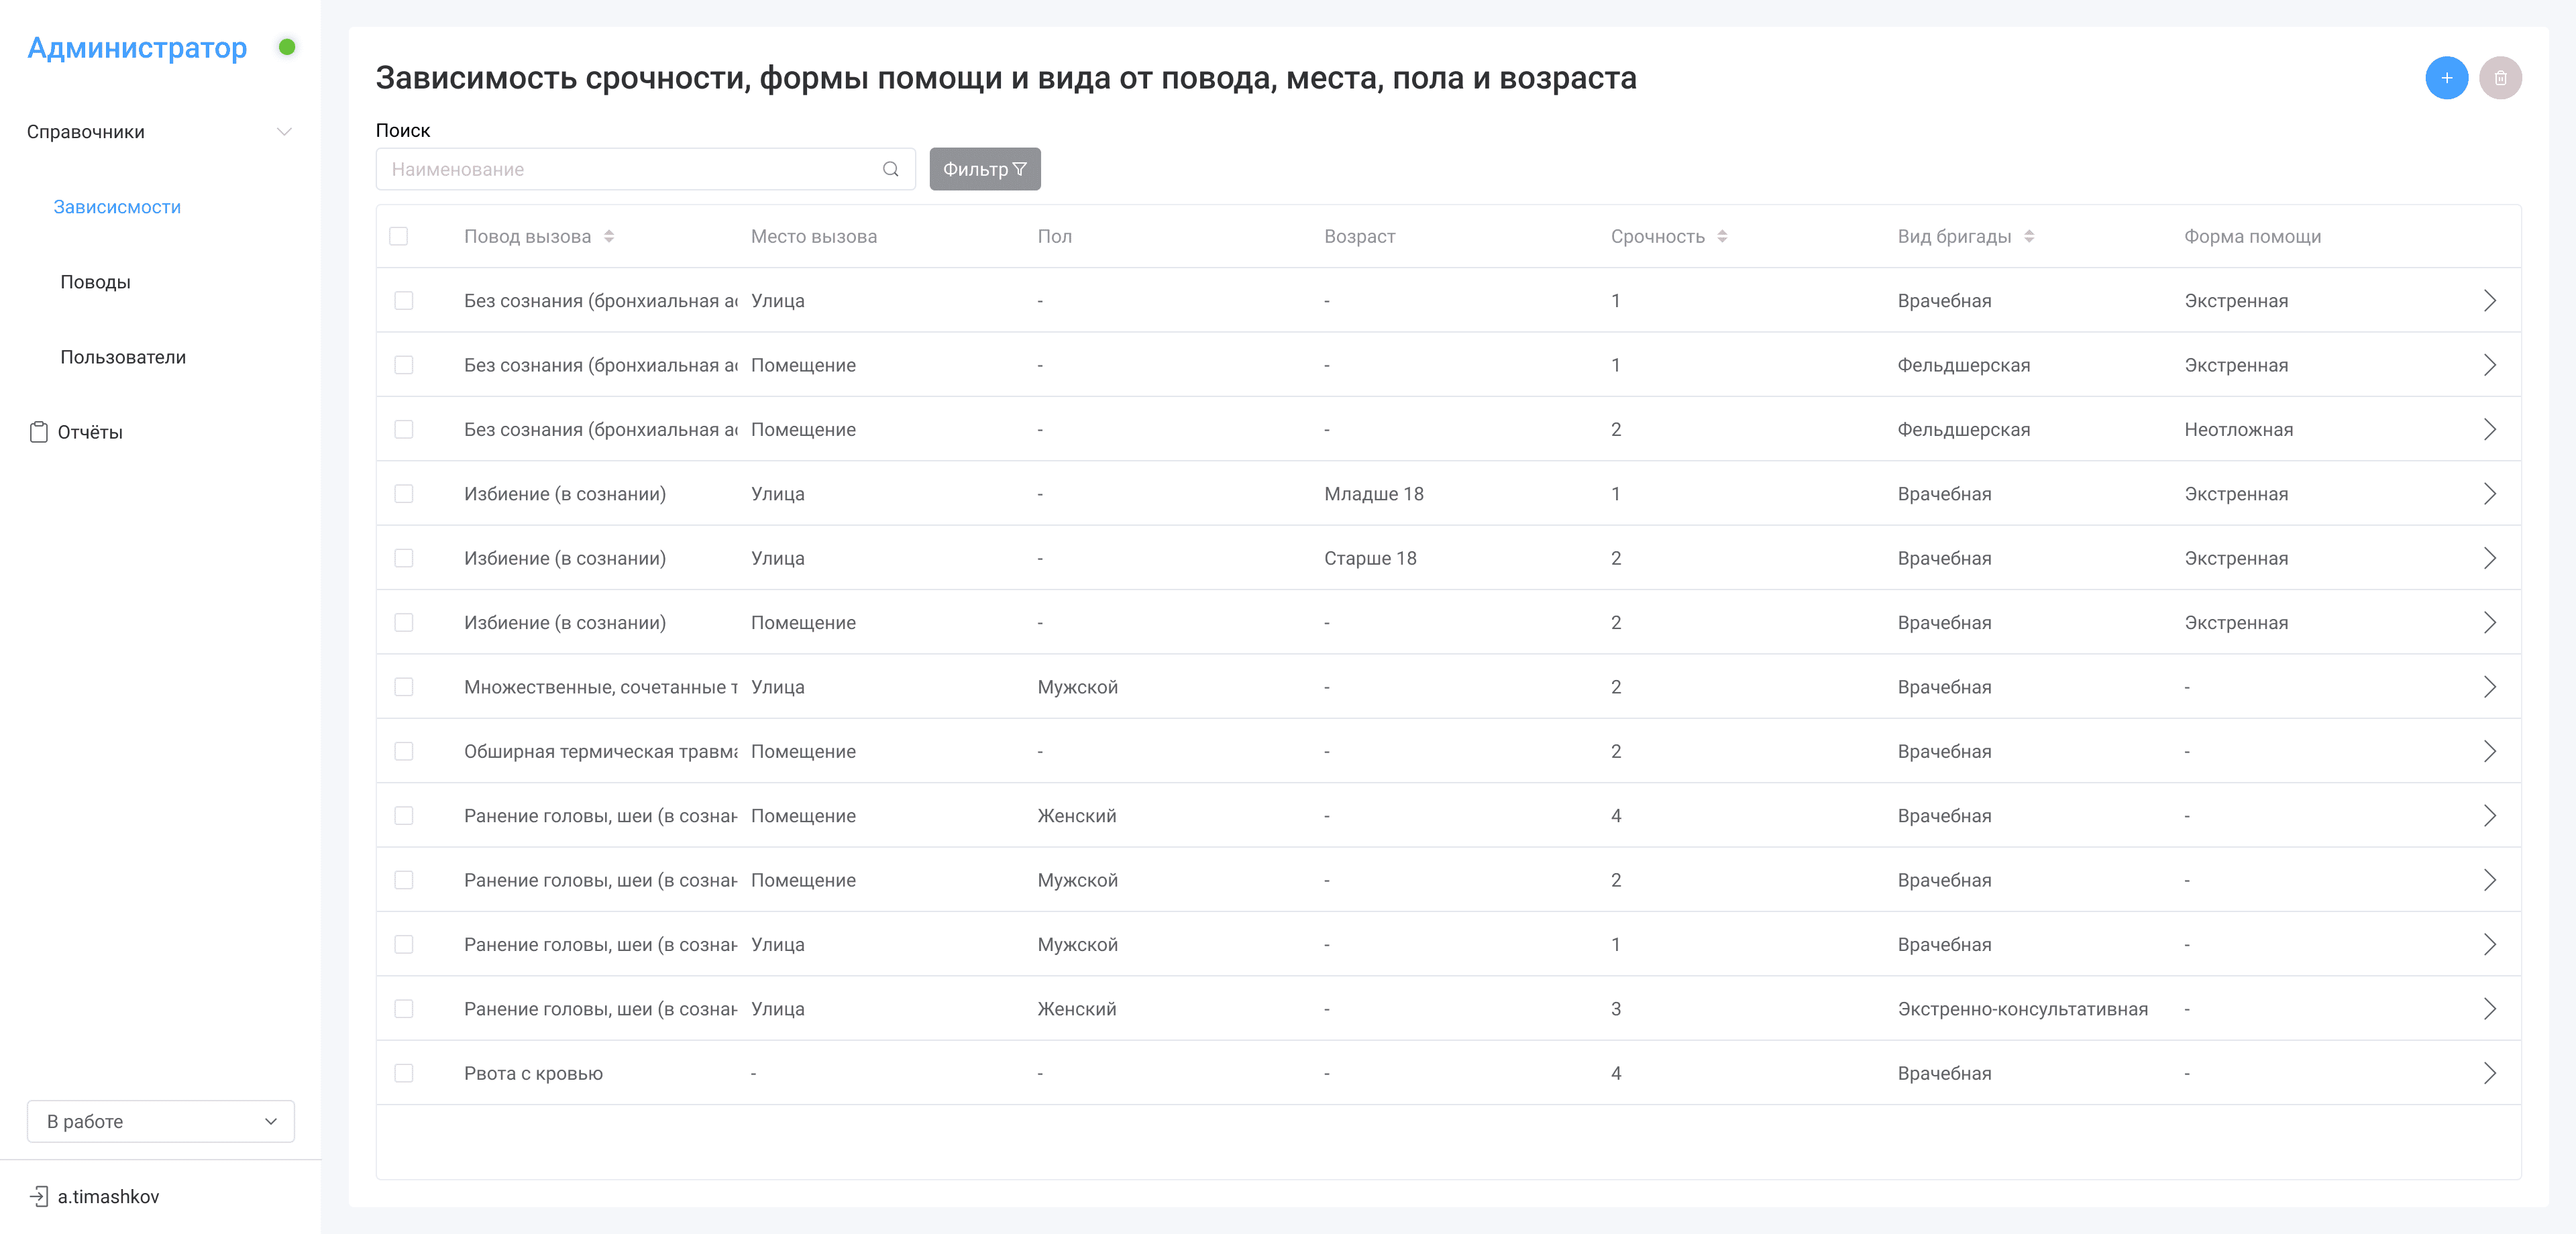2576x1234 pixels.
Task: Open the В работе status dropdown
Action: click(x=160, y=1121)
